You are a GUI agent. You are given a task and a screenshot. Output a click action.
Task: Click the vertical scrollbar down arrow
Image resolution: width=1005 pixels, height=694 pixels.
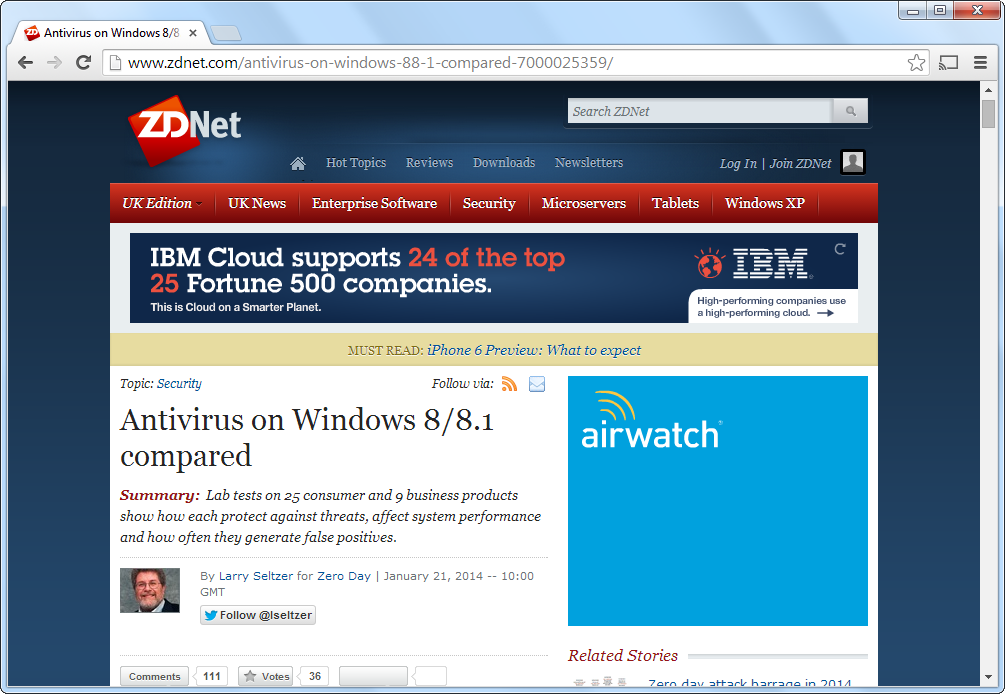tap(988, 680)
